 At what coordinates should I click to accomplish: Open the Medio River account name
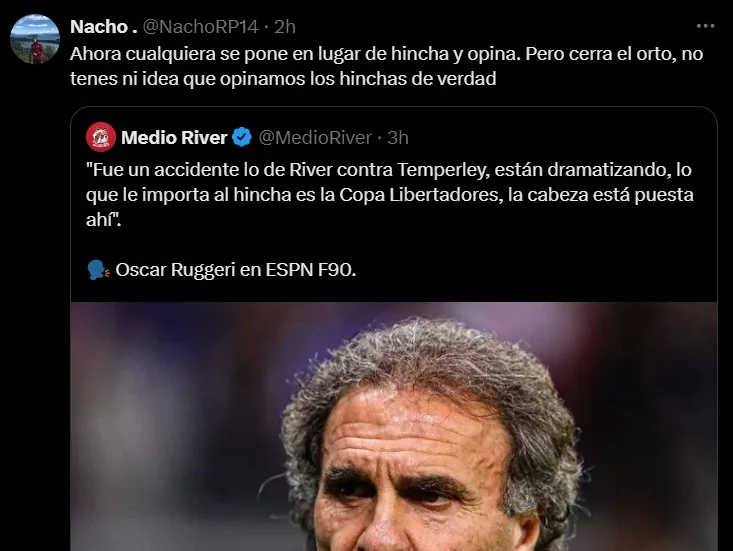tap(174, 137)
